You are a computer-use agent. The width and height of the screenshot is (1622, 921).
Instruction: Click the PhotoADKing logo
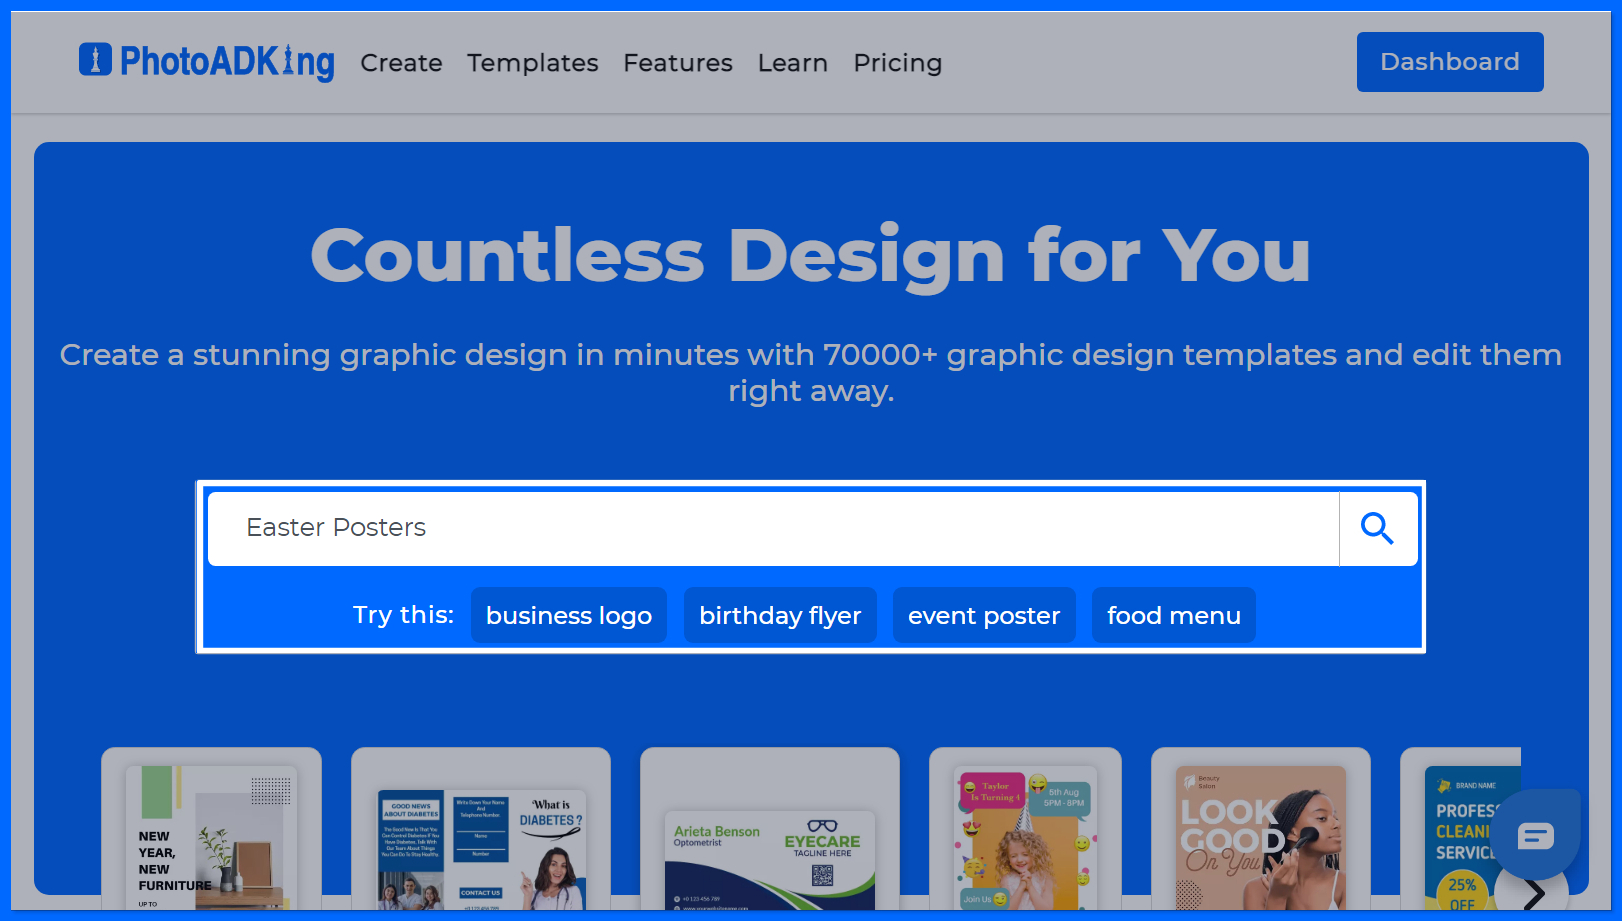[207, 62]
